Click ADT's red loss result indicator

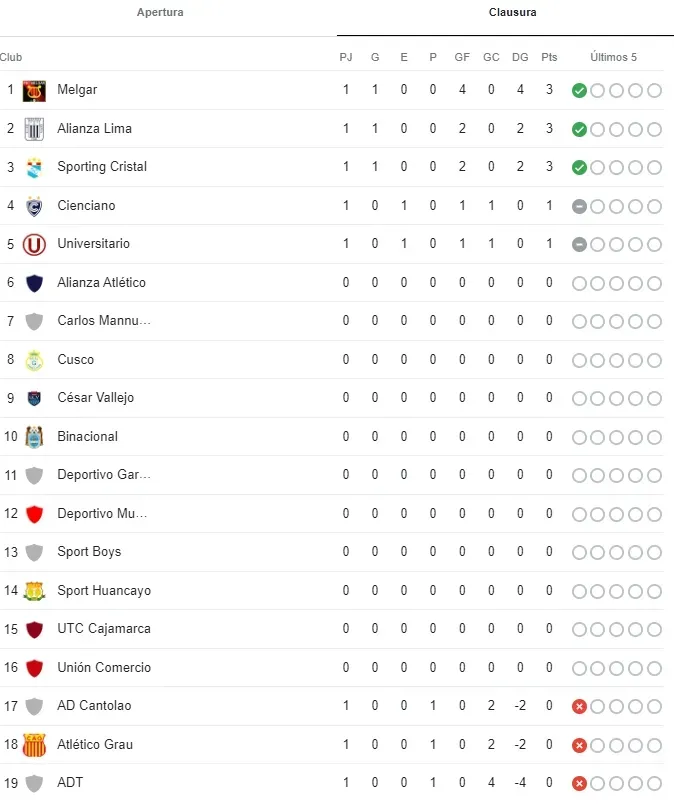click(579, 784)
